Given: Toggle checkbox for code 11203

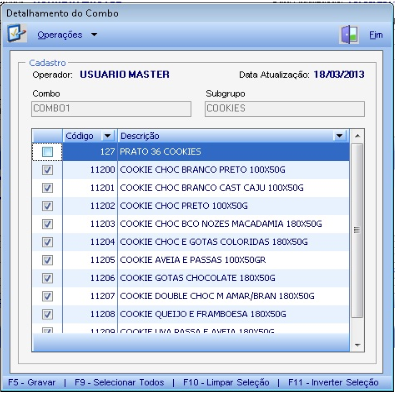Looking at the screenshot, I should (47, 224).
